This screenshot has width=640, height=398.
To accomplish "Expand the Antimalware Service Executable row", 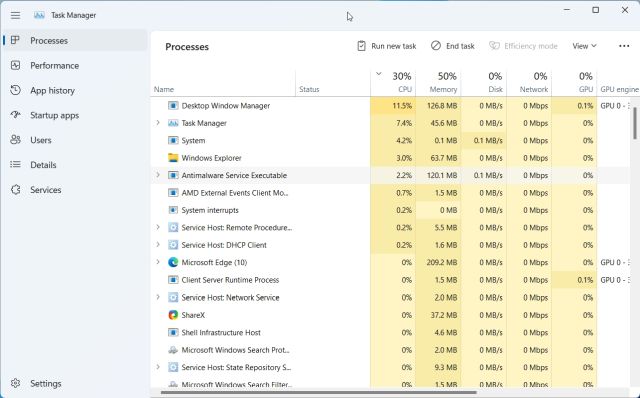I will point(158,175).
